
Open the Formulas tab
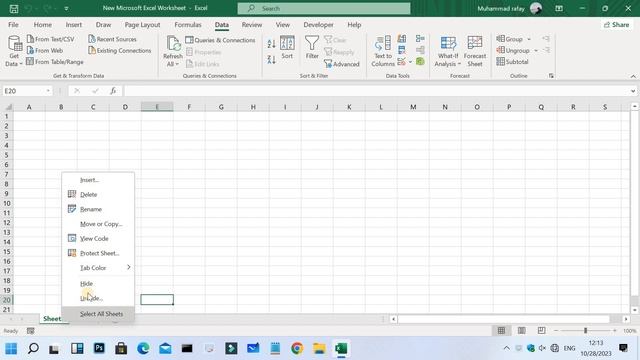(x=188, y=24)
